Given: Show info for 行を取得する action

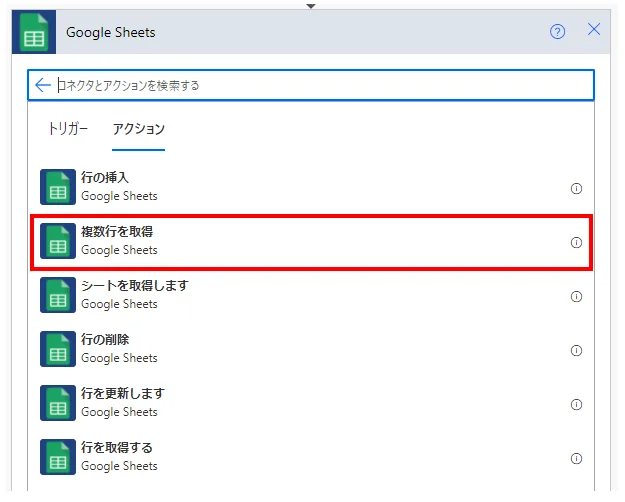Looking at the screenshot, I should click(x=576, y=458).
